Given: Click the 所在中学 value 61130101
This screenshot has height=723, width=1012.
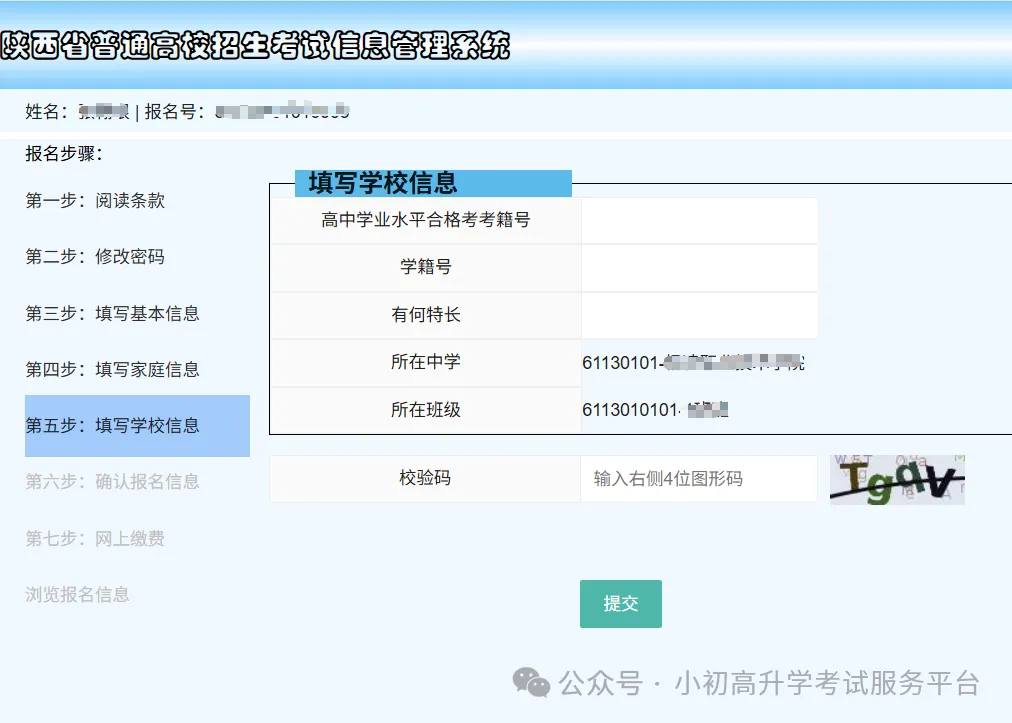Looking at the screenshot, I should tap(693, 363).
